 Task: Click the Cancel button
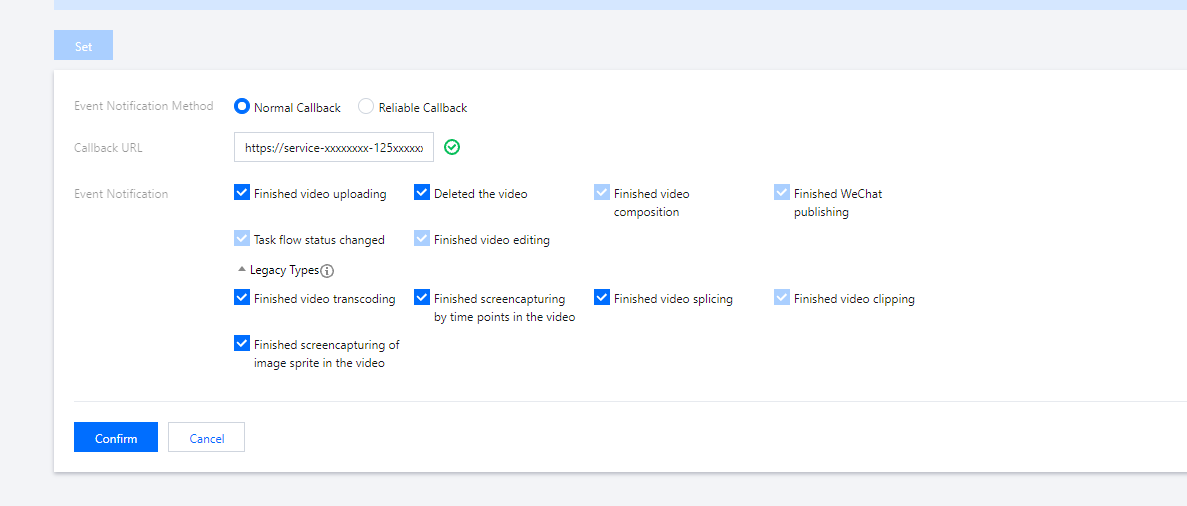(206, 438)
